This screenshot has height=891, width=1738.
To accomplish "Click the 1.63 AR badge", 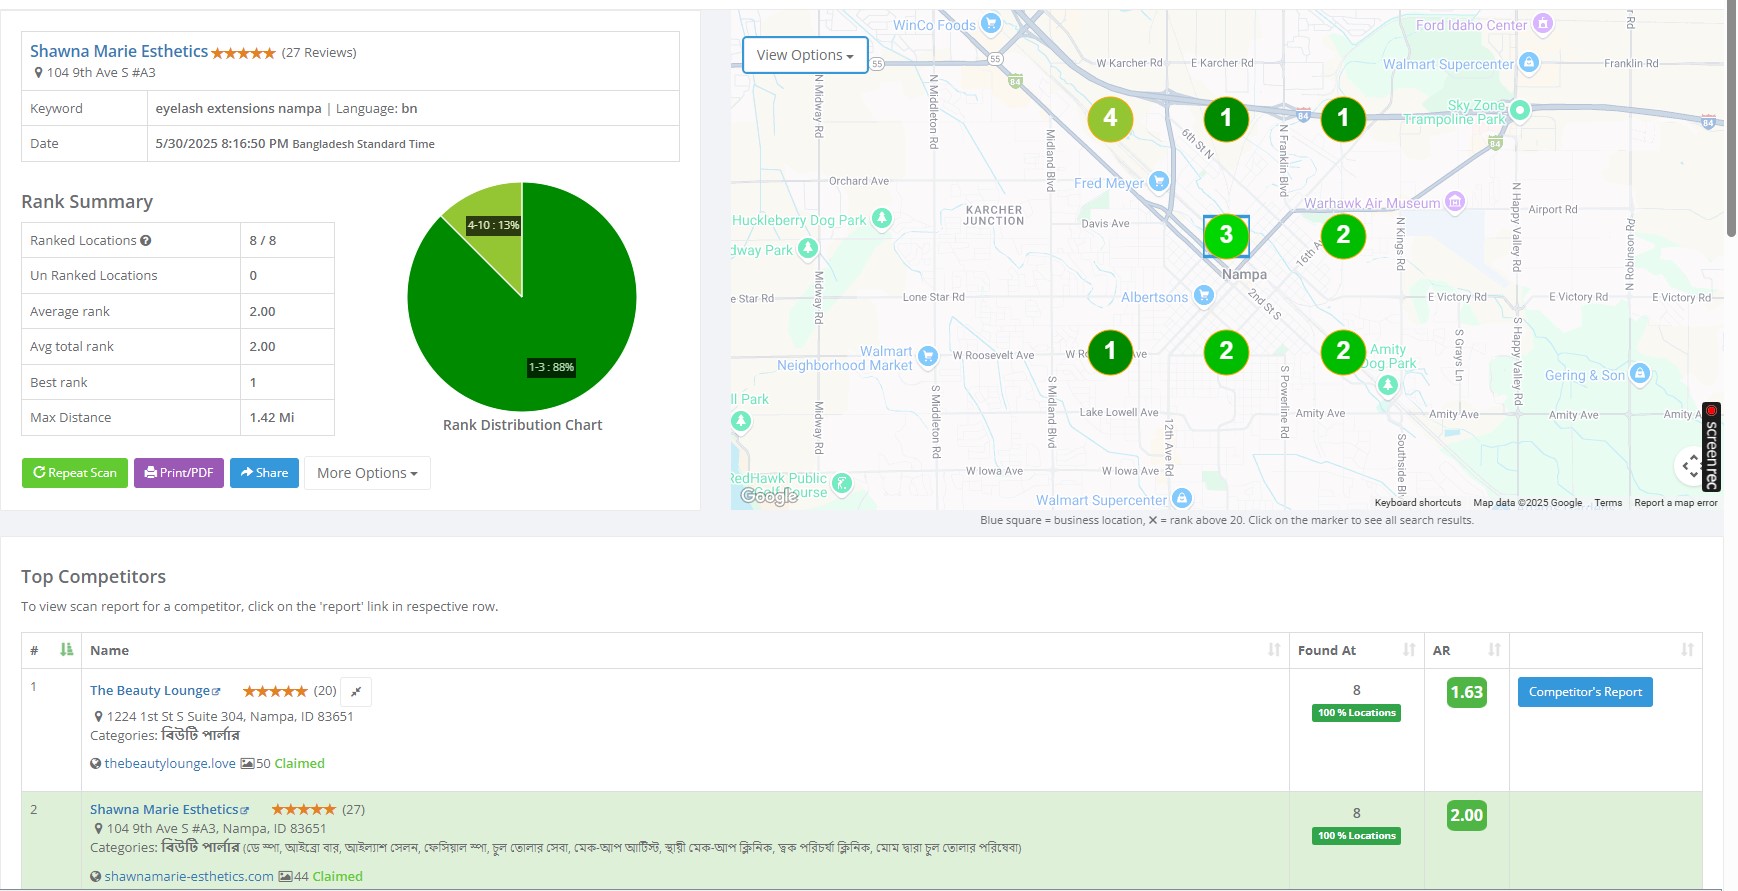I will [1466, 692].
